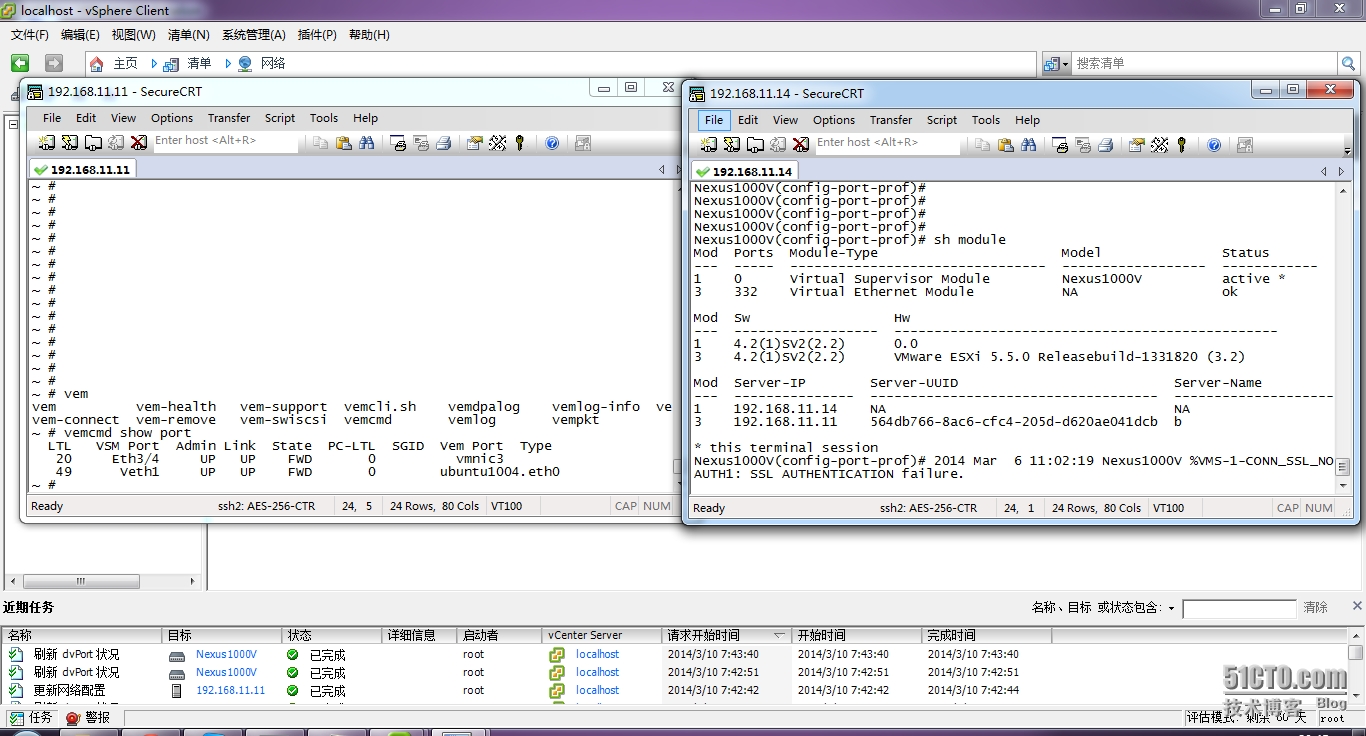Click Disconnect red X icon in 192.168.11.14 window

(x=801, y=145)
